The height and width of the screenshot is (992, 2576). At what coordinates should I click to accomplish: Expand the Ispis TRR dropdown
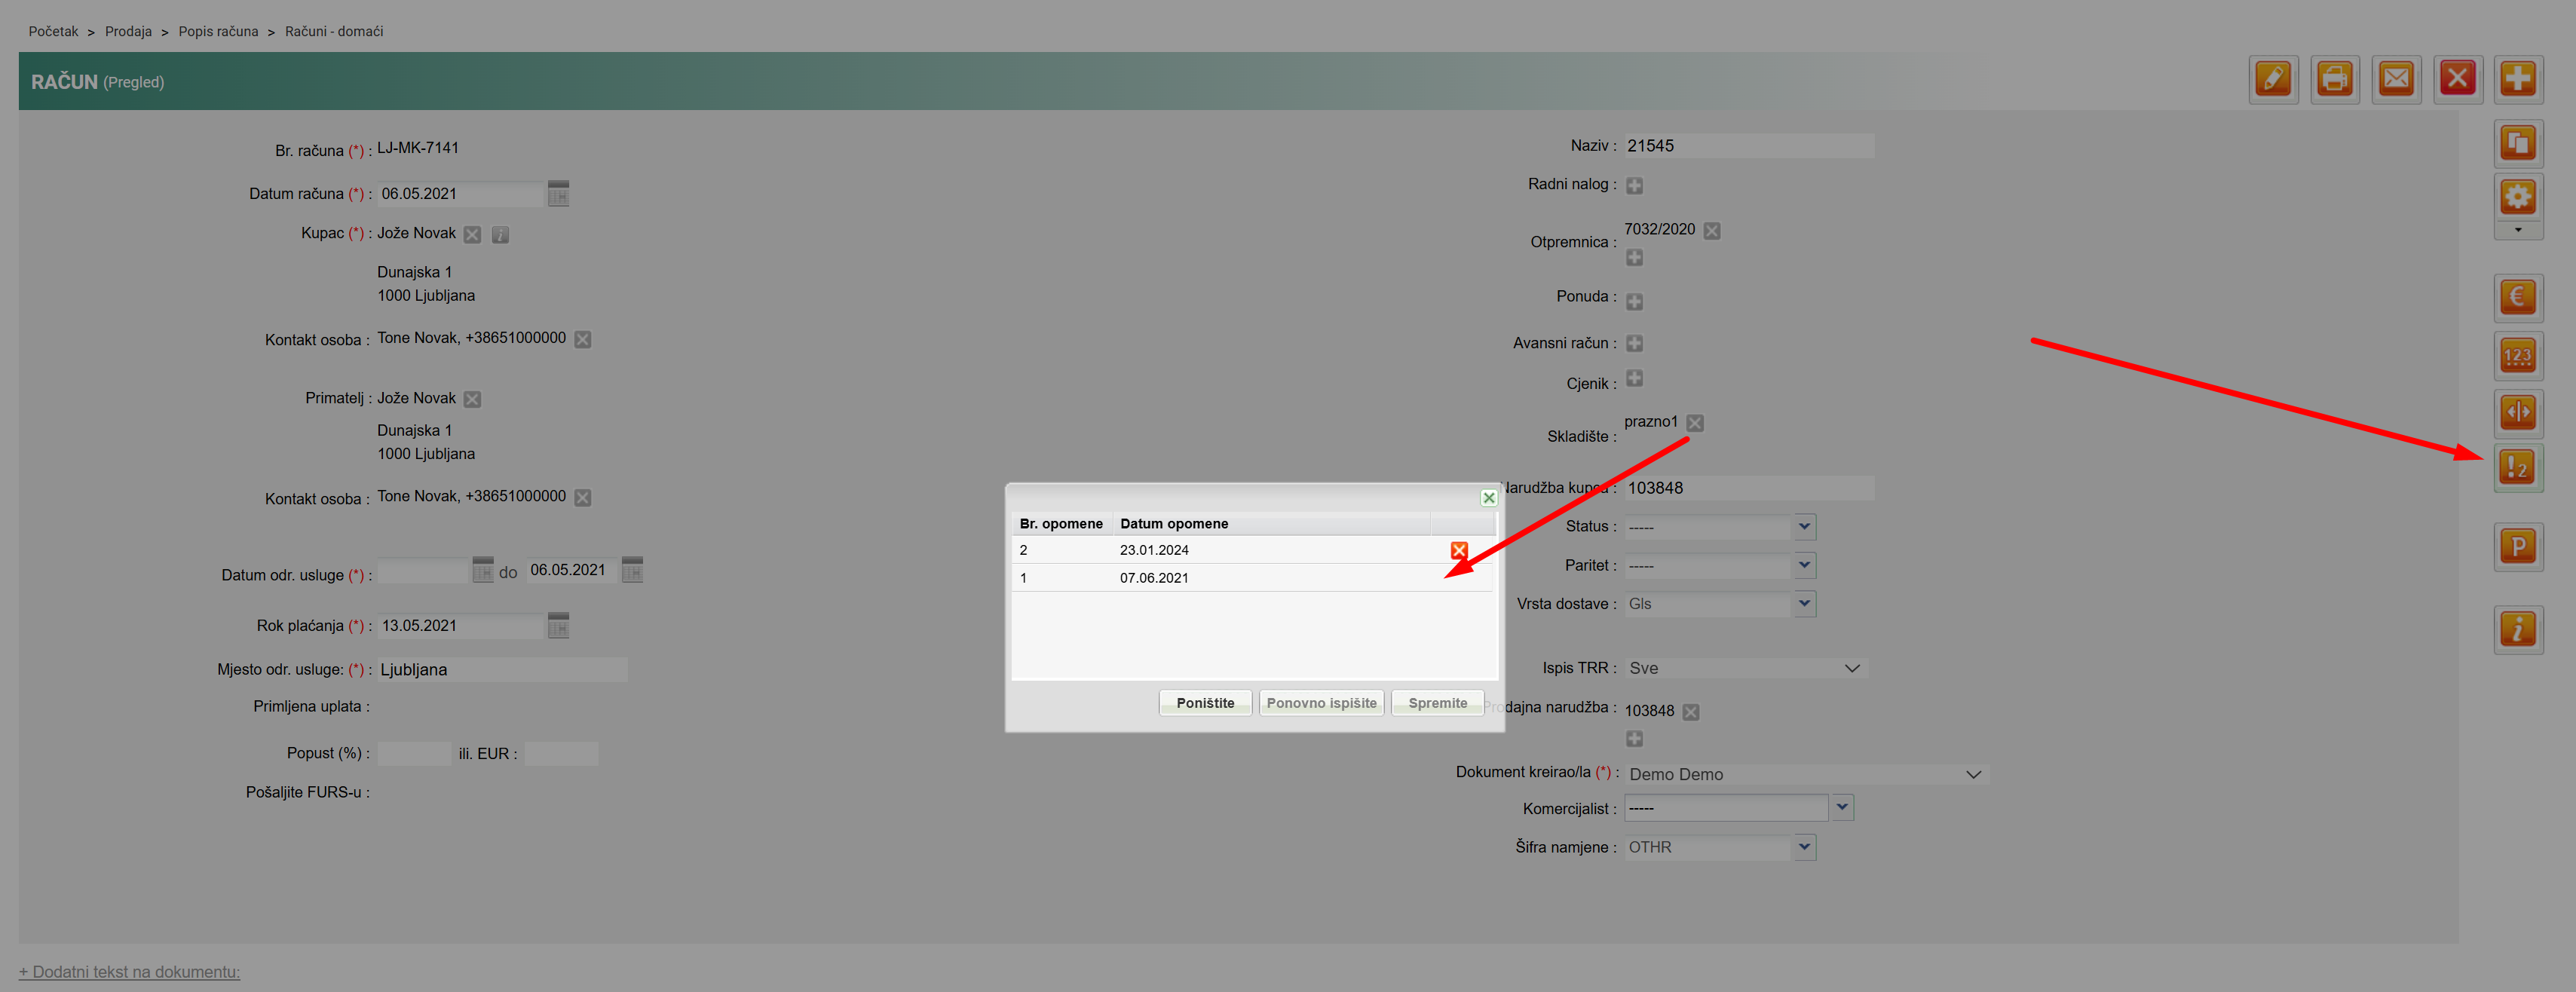click(x=1851, y=668)
